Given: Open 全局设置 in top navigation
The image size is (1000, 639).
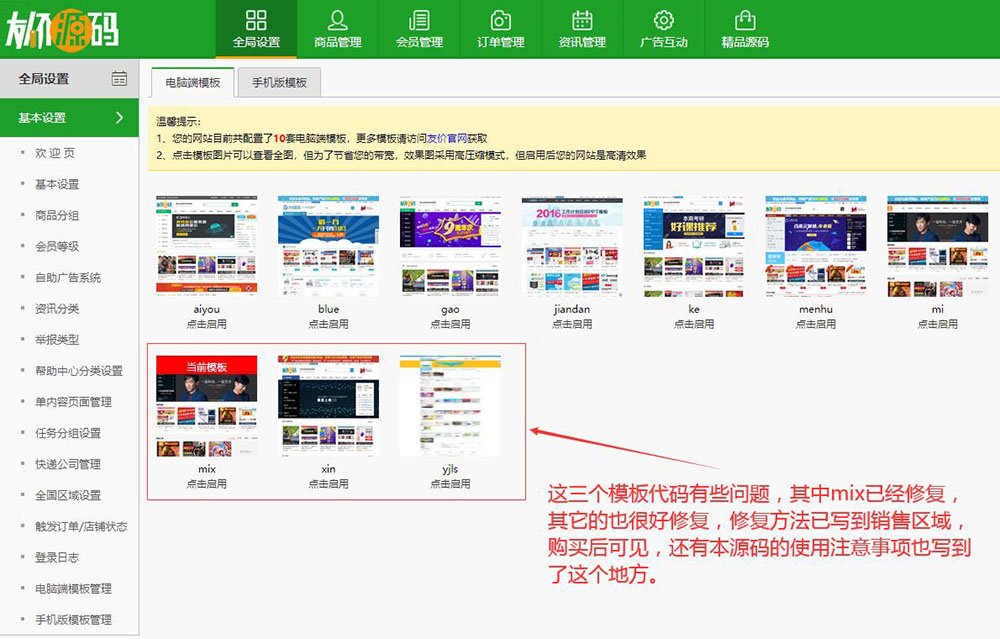Looking at the screenshot, I should coord(256,29).
